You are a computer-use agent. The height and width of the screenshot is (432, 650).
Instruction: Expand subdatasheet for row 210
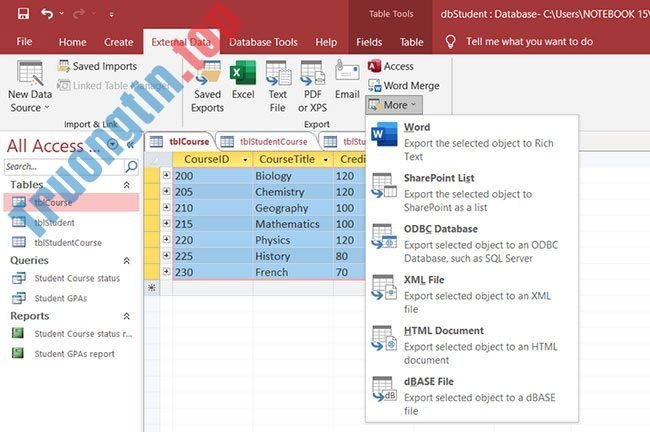(x=166, y=207)
